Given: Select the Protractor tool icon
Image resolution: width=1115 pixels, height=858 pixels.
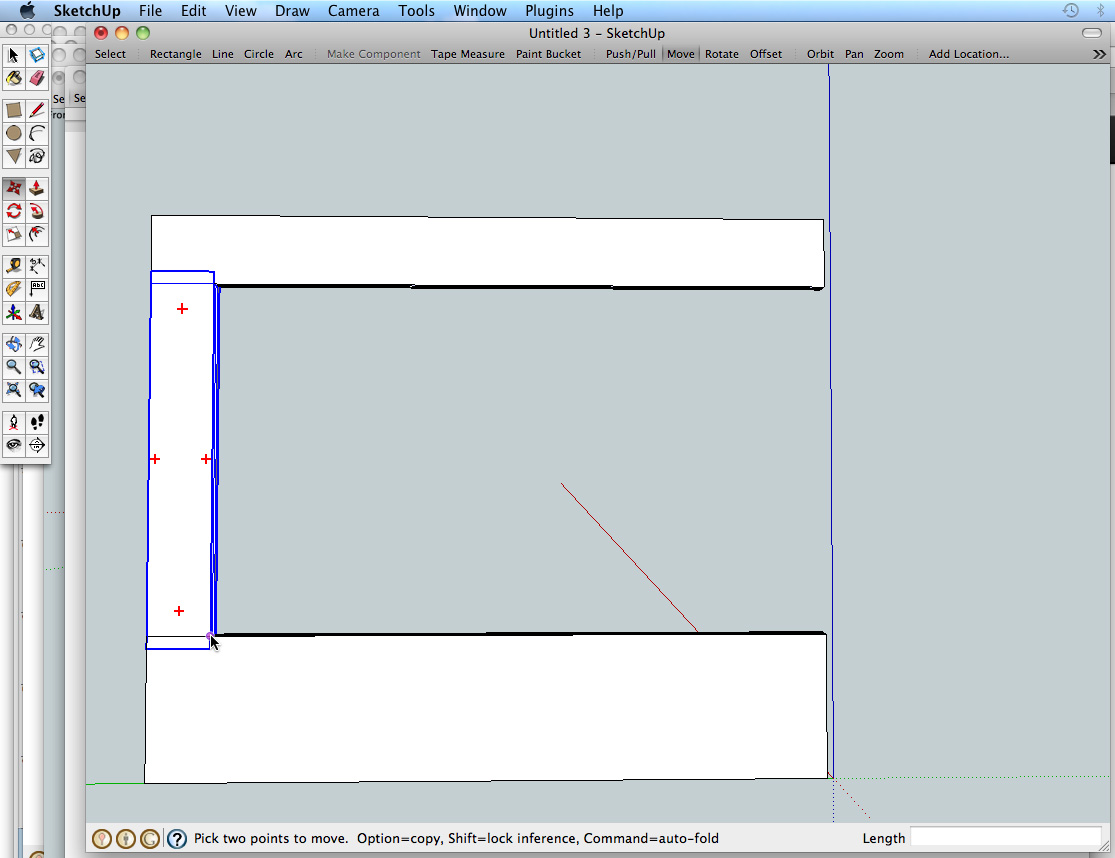Looking at the screenshot, I should (14, 289).
